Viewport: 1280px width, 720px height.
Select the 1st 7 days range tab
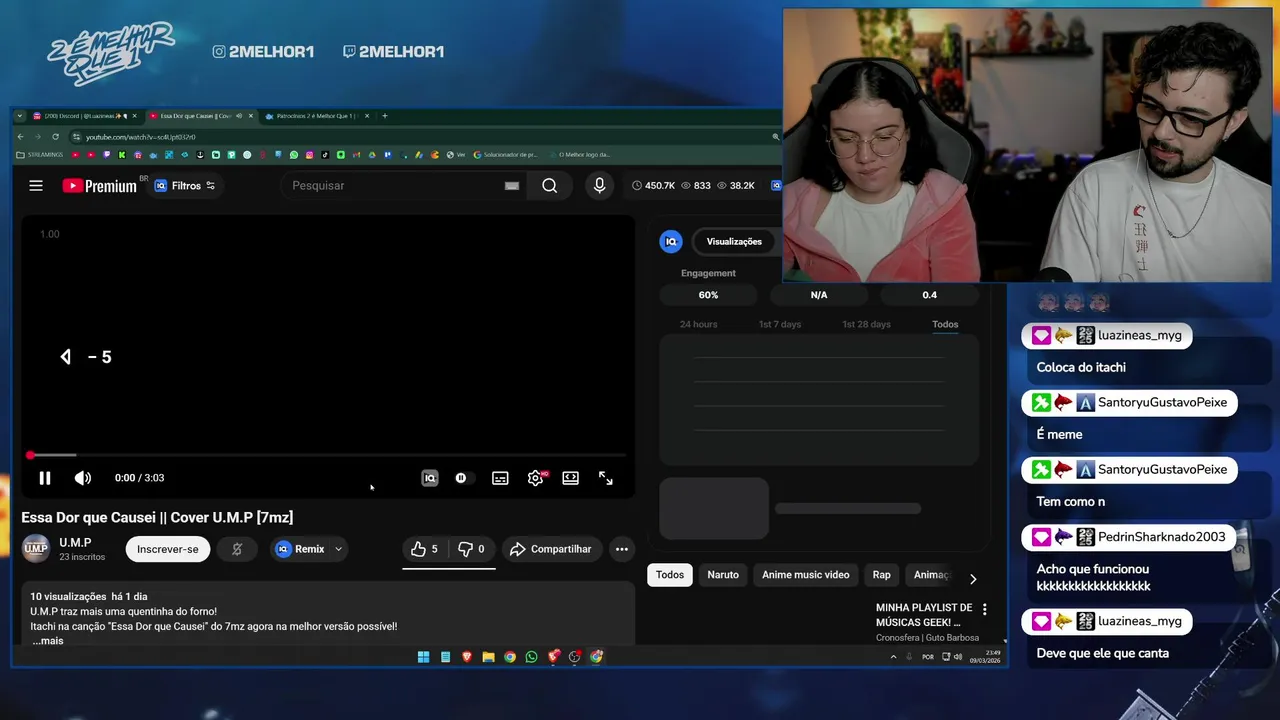pyautogui.click(x=779, y=324)
